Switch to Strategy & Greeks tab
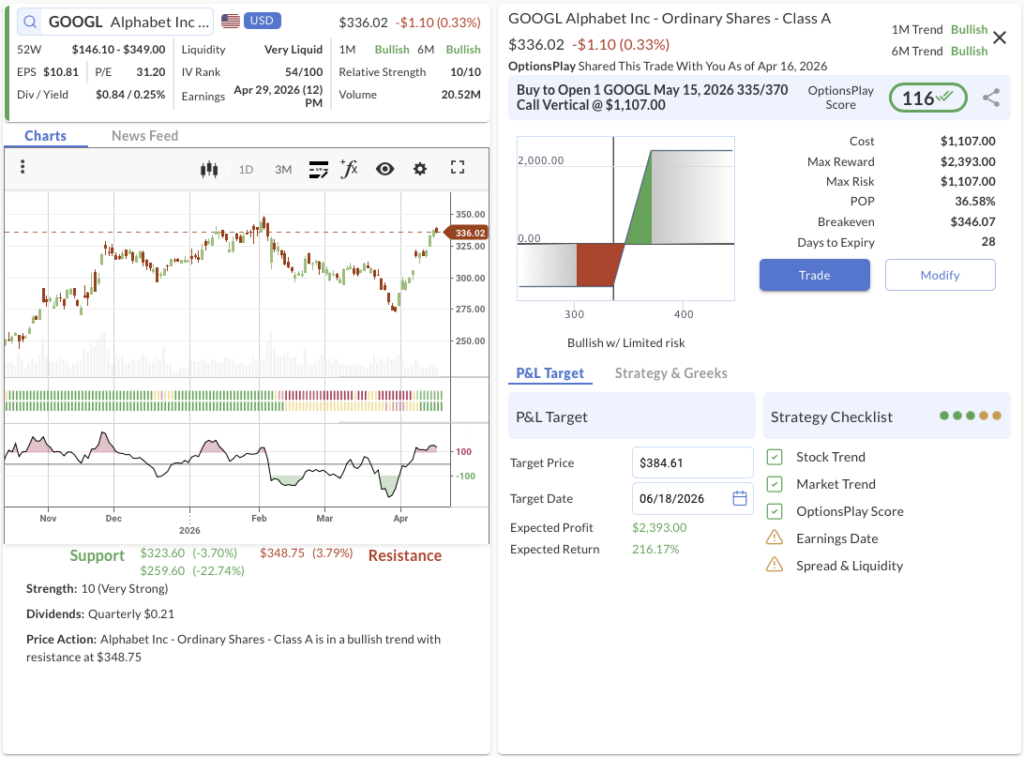 pos(670,373)
